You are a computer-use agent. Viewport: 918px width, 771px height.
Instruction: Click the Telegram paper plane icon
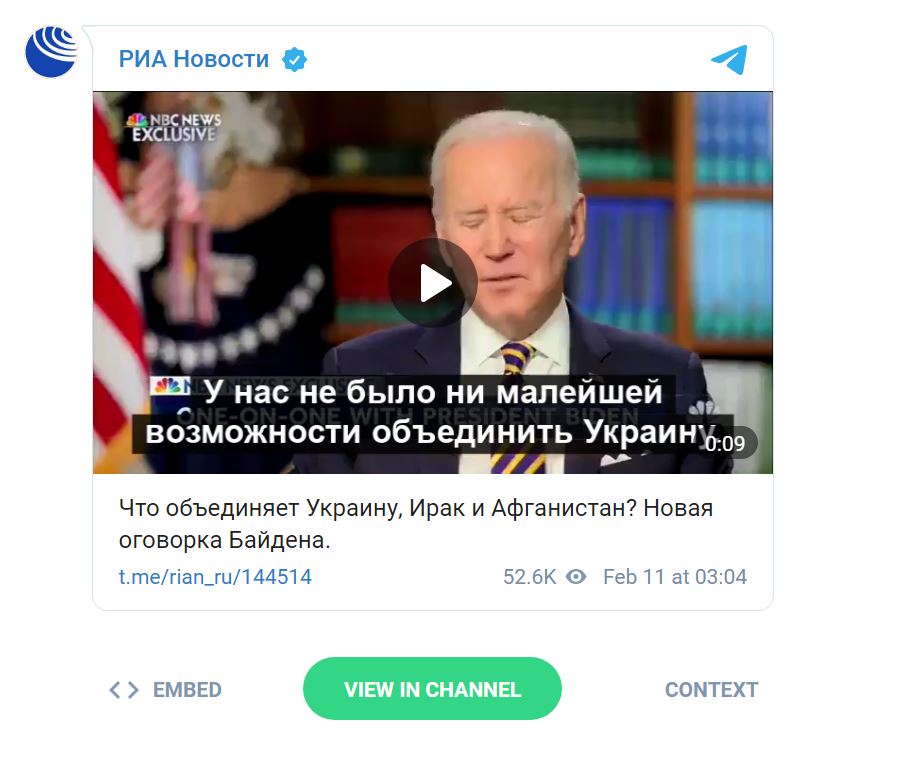(729, 59)
